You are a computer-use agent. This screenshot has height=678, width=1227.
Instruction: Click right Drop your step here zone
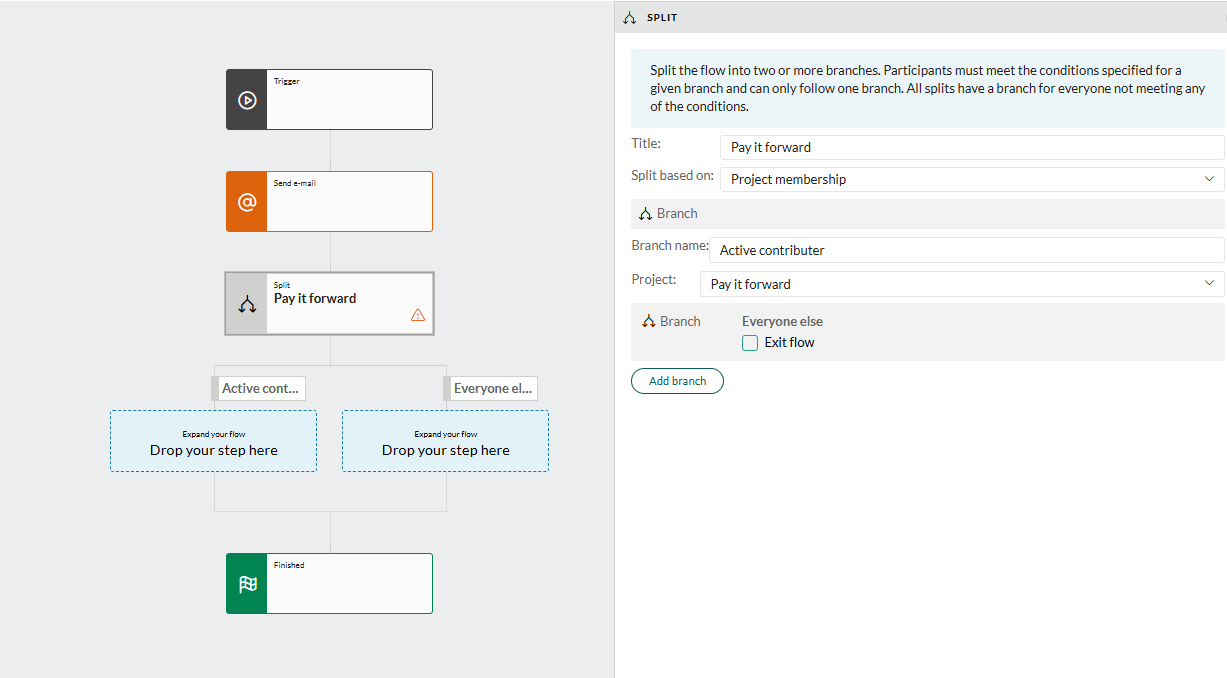click(445, 441)
